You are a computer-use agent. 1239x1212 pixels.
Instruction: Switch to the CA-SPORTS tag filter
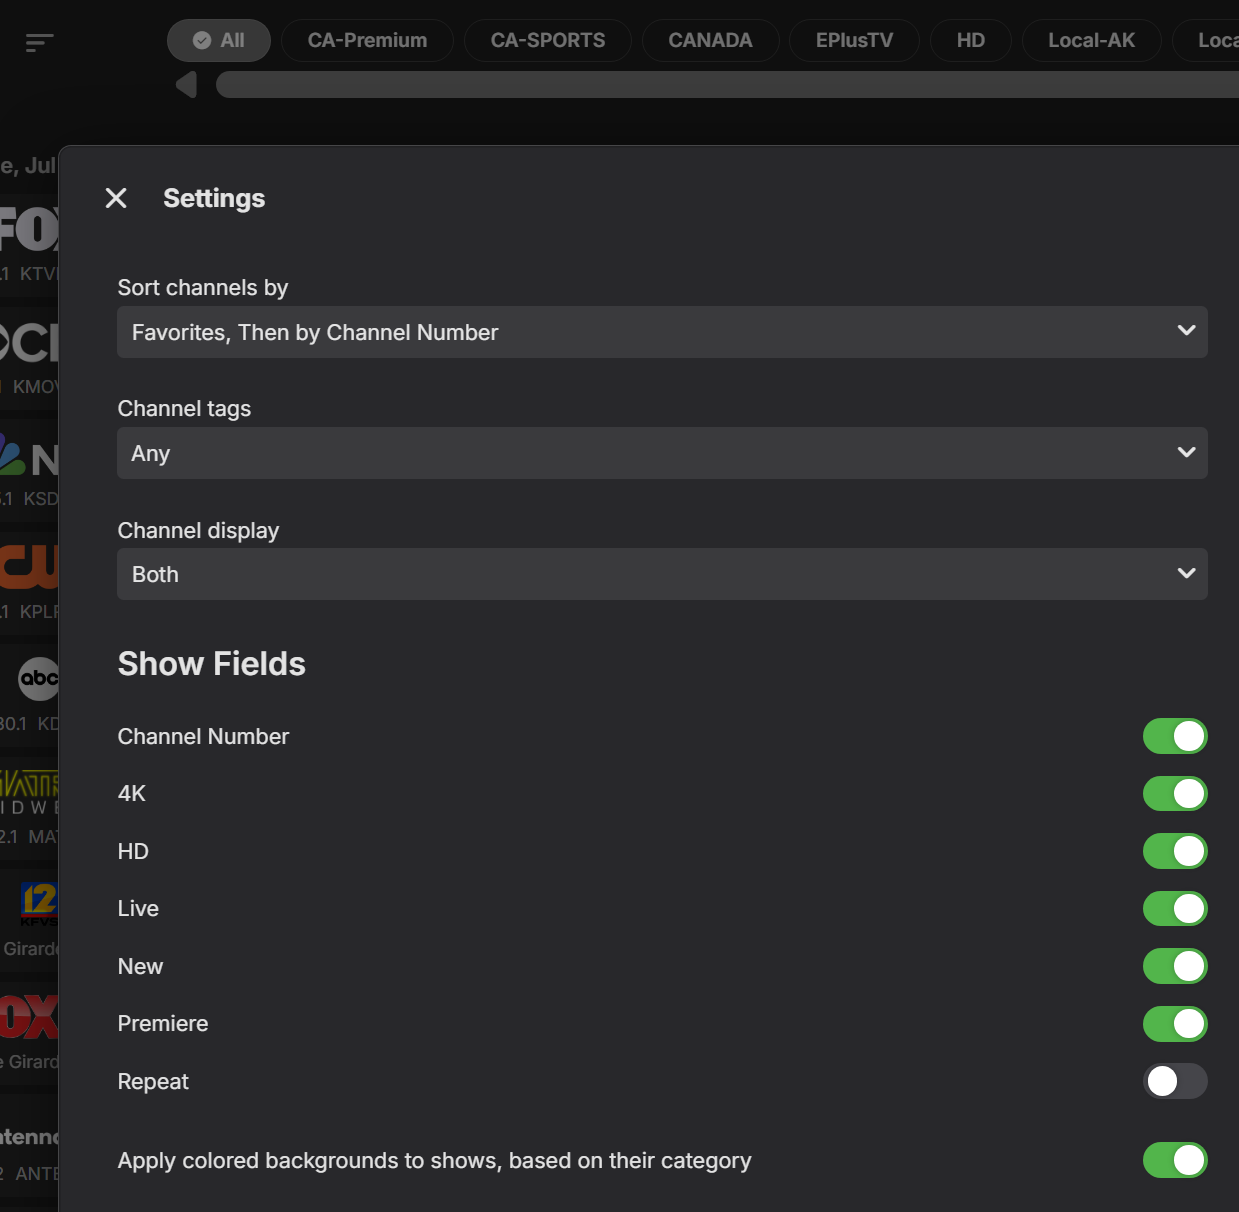tap(548, 40)
